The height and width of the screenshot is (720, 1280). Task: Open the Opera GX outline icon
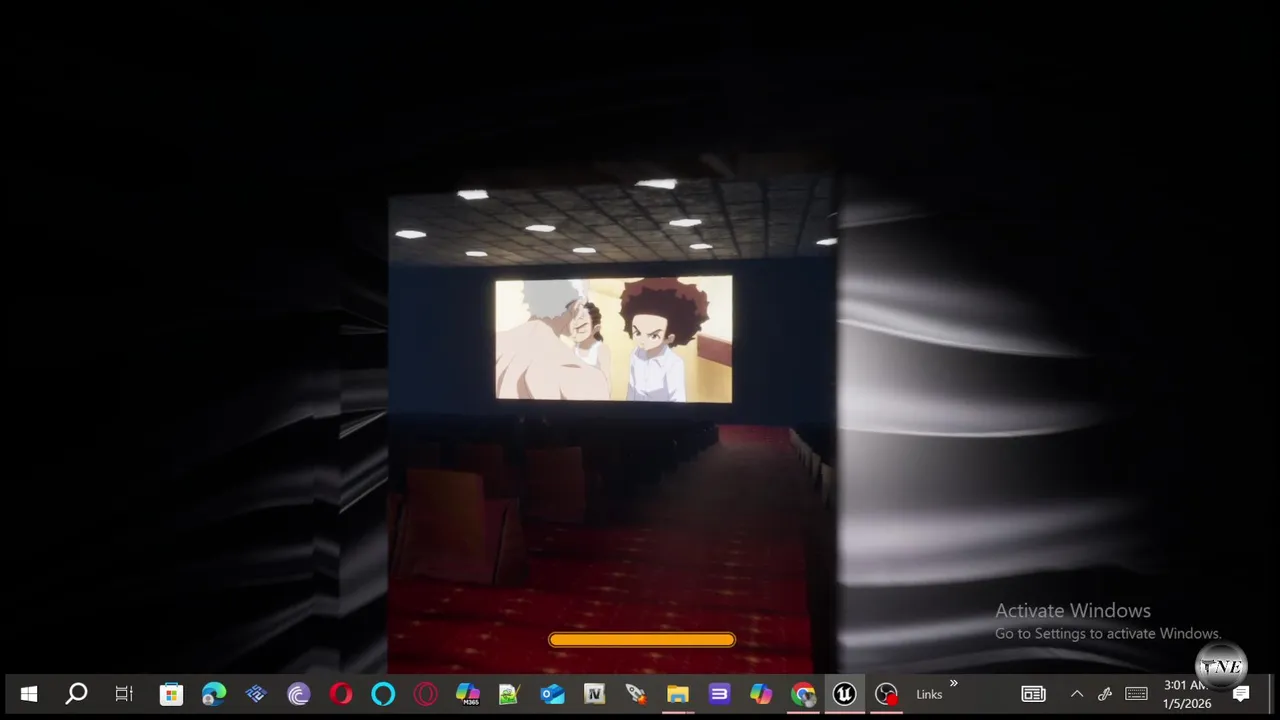pos(426,694)
